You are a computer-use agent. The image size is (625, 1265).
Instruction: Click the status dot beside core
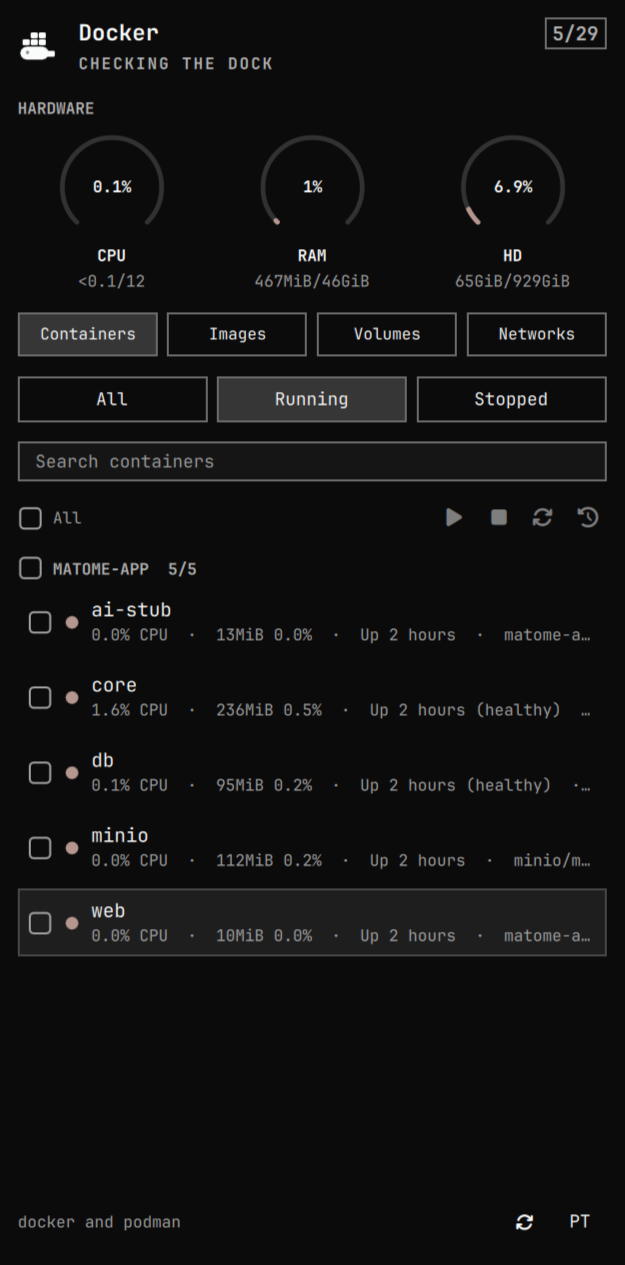[72, 697]
